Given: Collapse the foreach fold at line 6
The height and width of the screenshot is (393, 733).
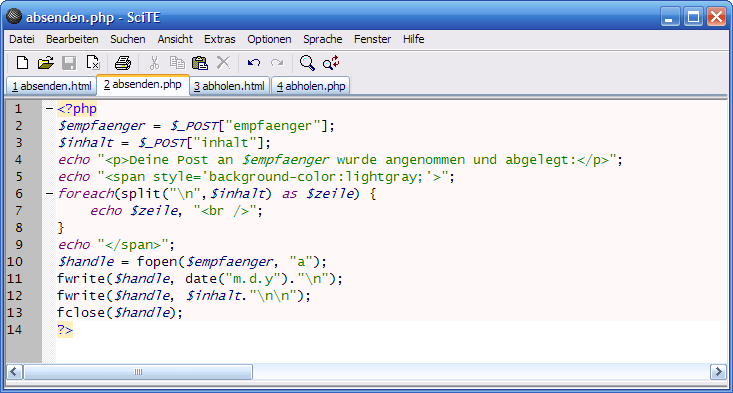Looking at the screenshot, I should [49, 193].
